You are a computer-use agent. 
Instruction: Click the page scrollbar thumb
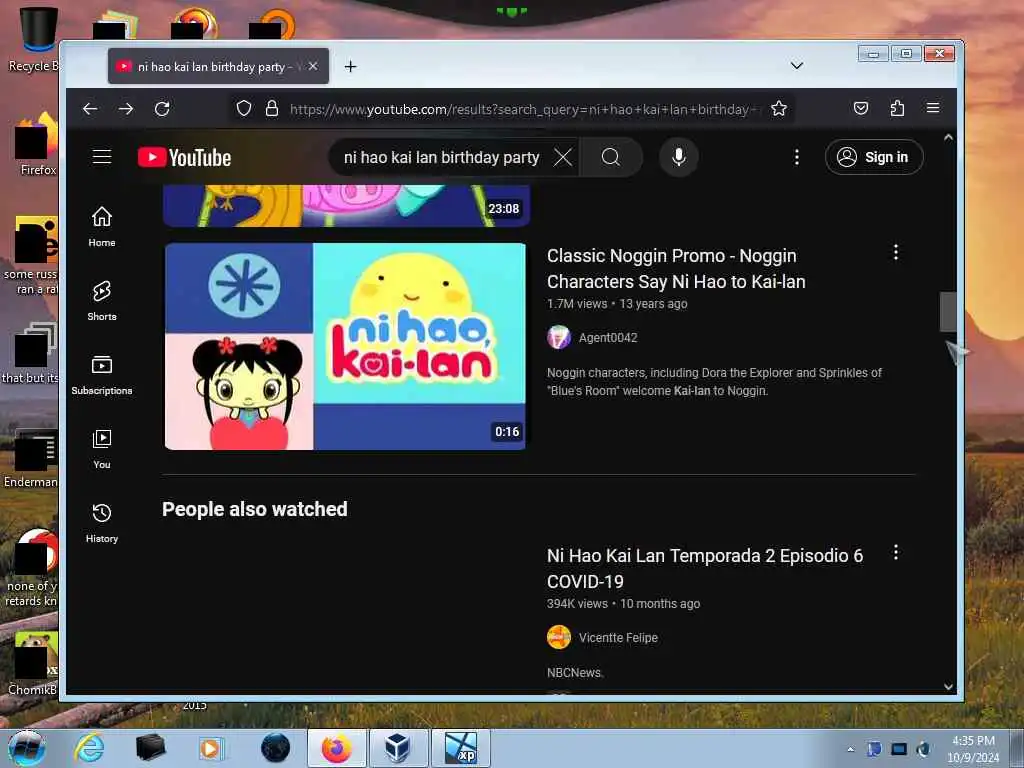click(x=948, y=312)
